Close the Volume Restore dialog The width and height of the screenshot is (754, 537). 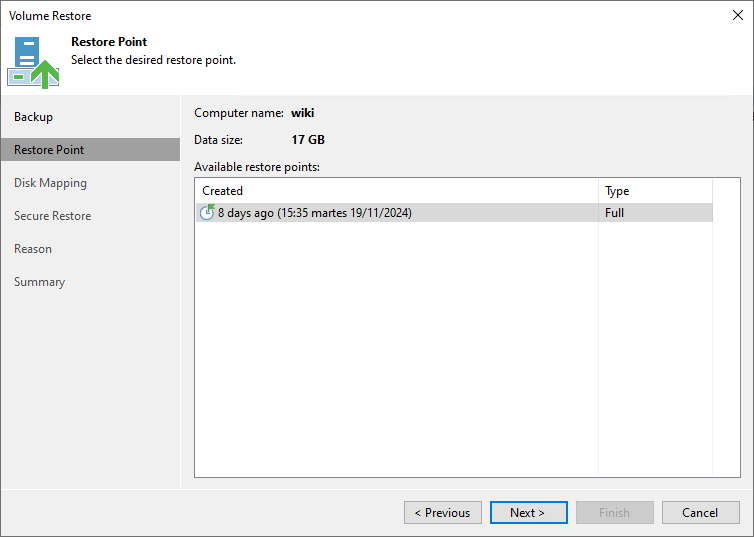(x=737, y=15)
